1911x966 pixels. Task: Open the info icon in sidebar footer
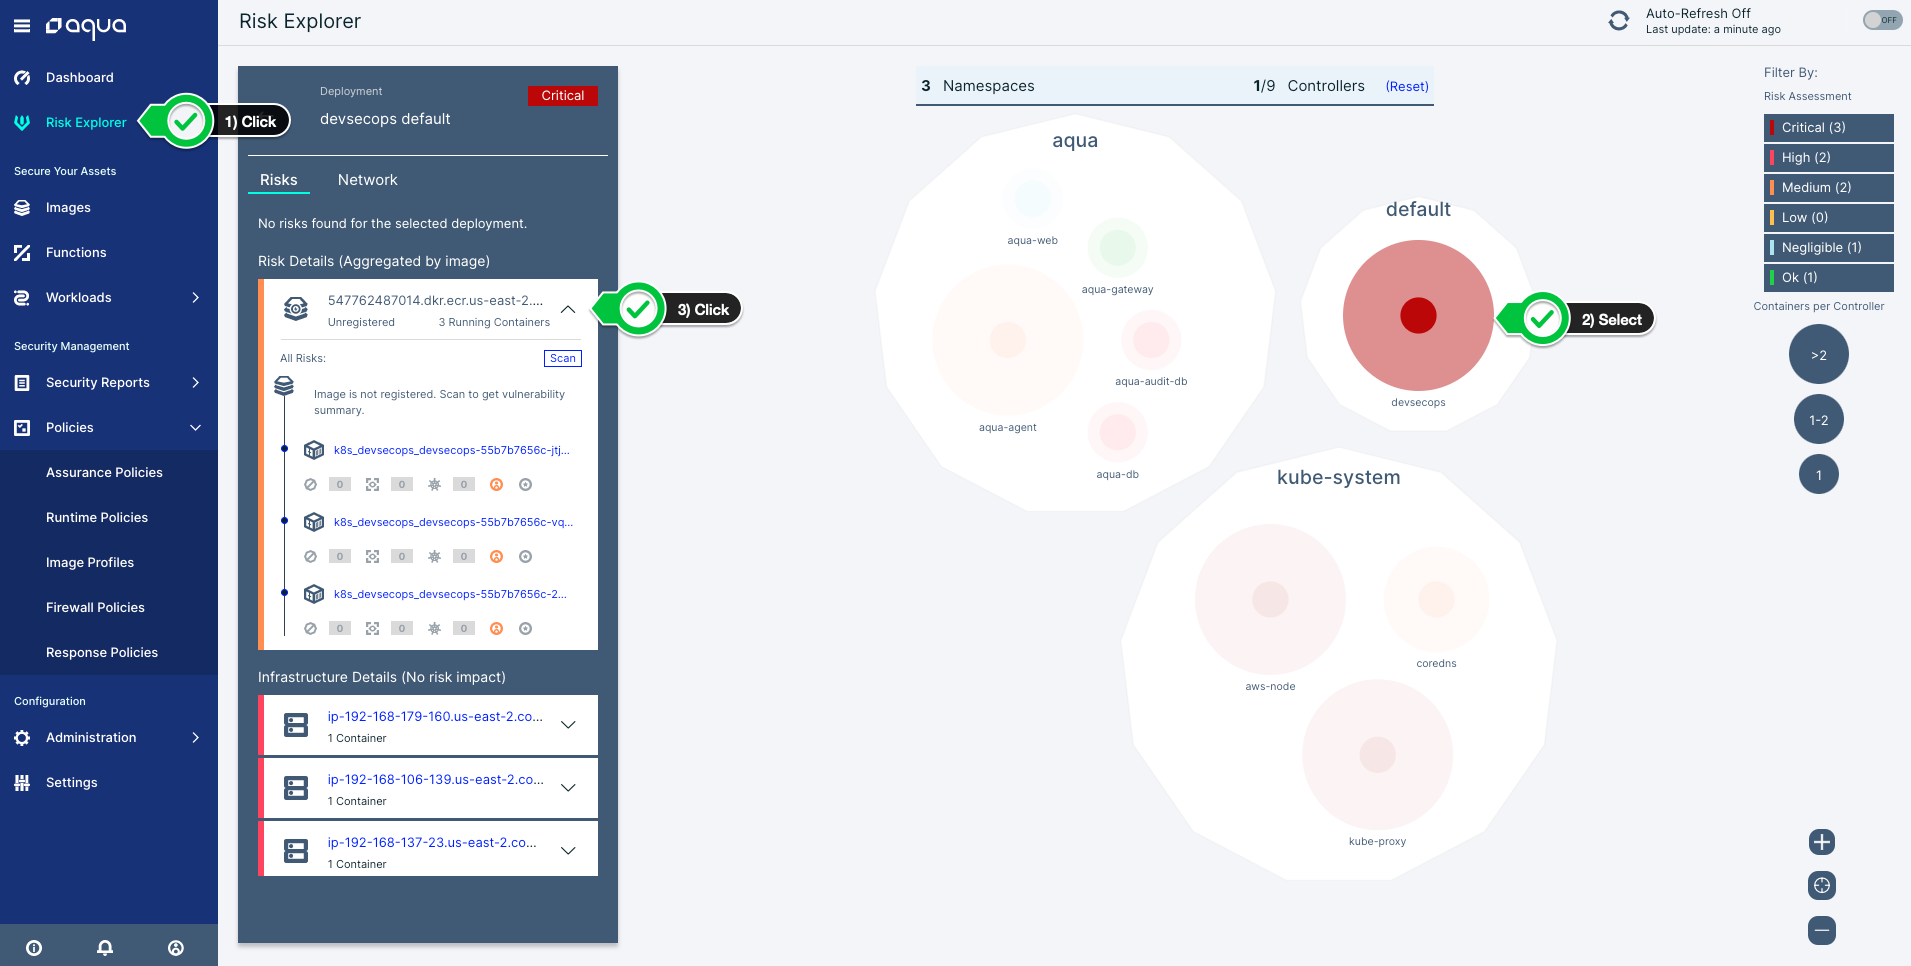(34, 948)
